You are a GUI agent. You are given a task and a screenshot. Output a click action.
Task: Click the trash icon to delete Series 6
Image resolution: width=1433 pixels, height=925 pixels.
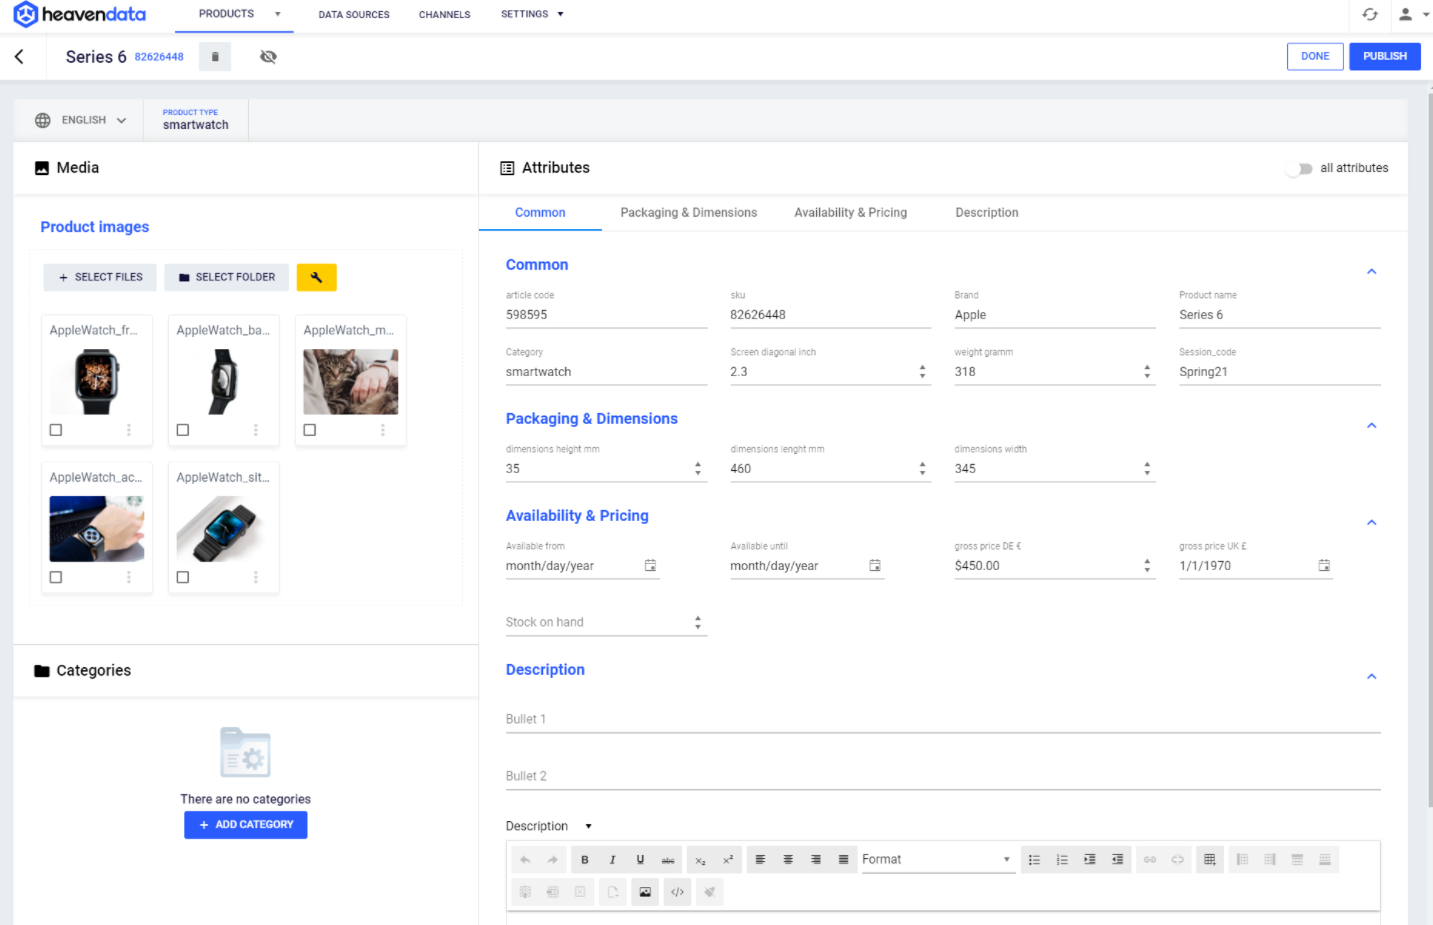pos(214,56)
